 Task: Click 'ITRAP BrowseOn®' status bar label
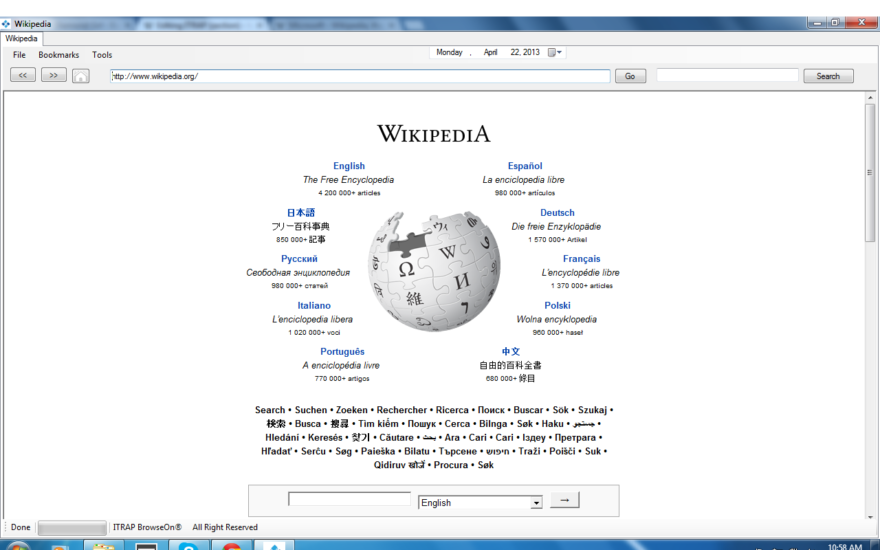pyautogui.click(x=147, y=528)
